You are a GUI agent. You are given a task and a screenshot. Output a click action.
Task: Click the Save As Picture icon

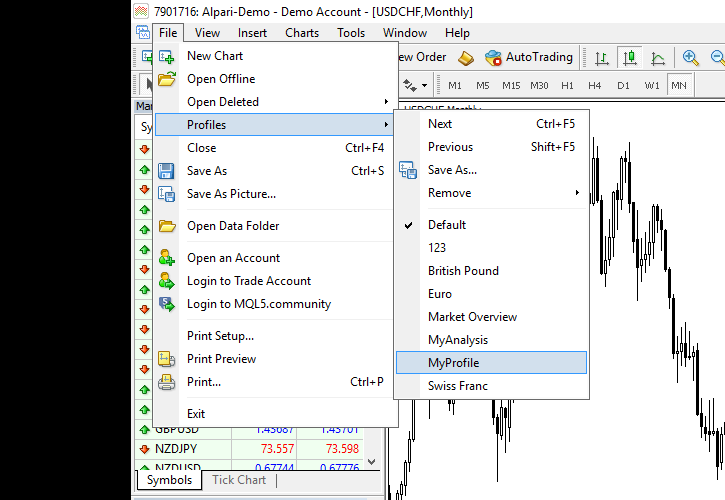(x=166, y=194)
